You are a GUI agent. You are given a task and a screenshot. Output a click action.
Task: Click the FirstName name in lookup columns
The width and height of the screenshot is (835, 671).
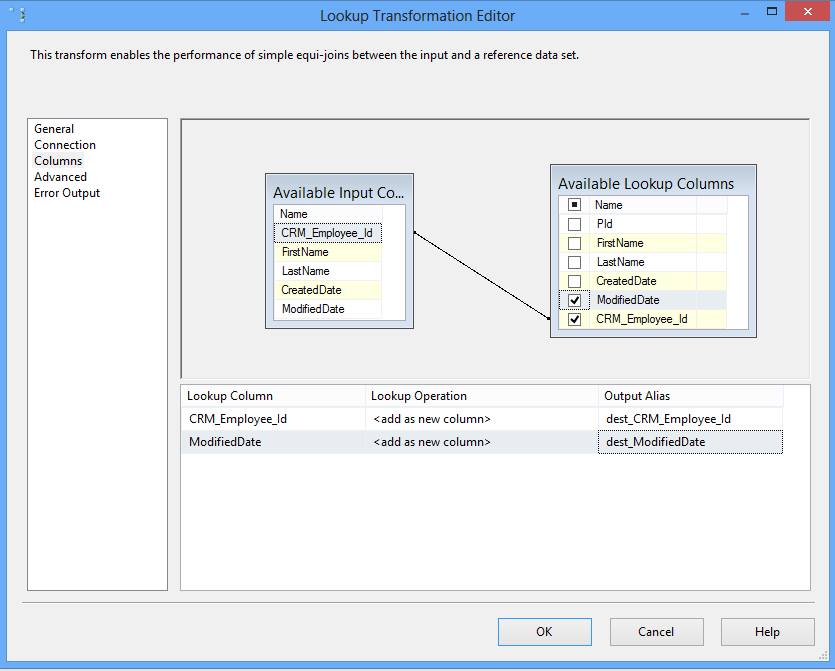point(642,243)
